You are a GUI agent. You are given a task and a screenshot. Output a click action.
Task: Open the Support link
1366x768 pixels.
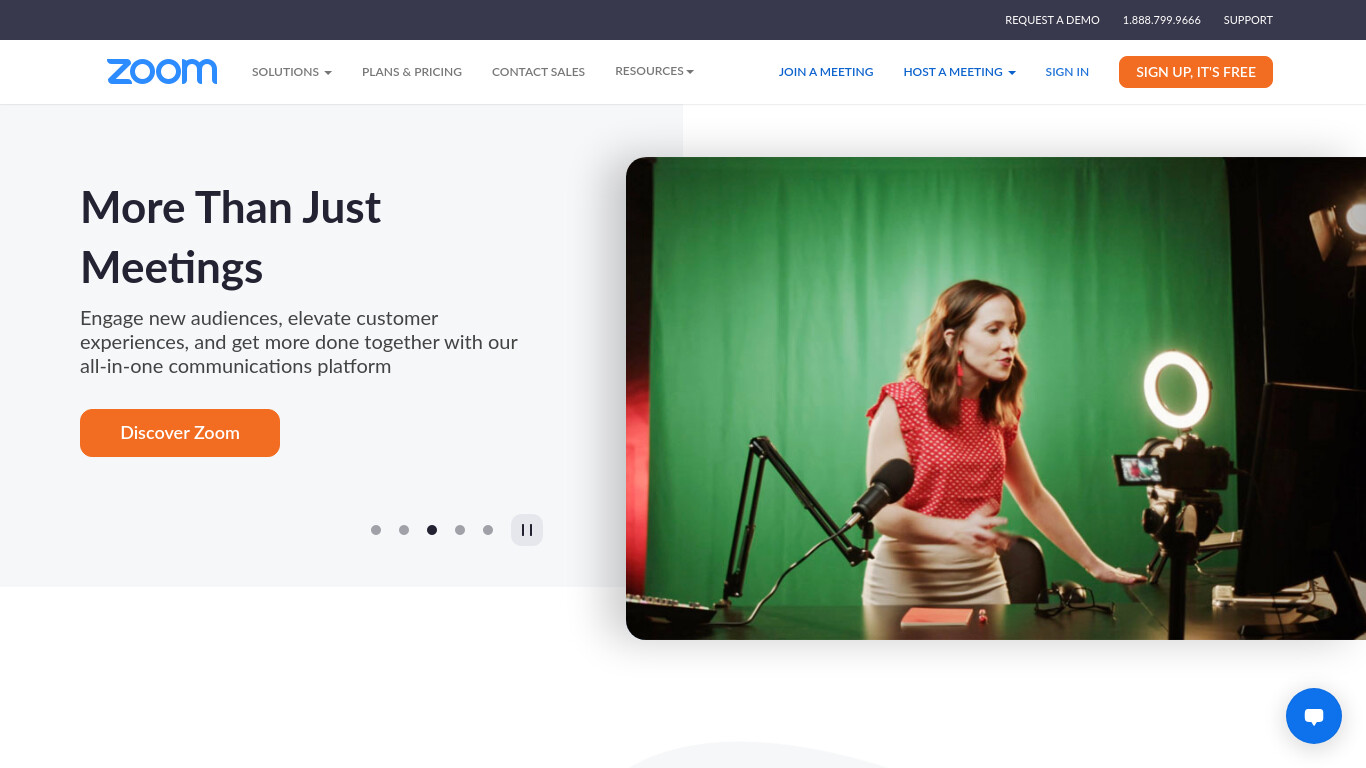tap(1248, 20)
